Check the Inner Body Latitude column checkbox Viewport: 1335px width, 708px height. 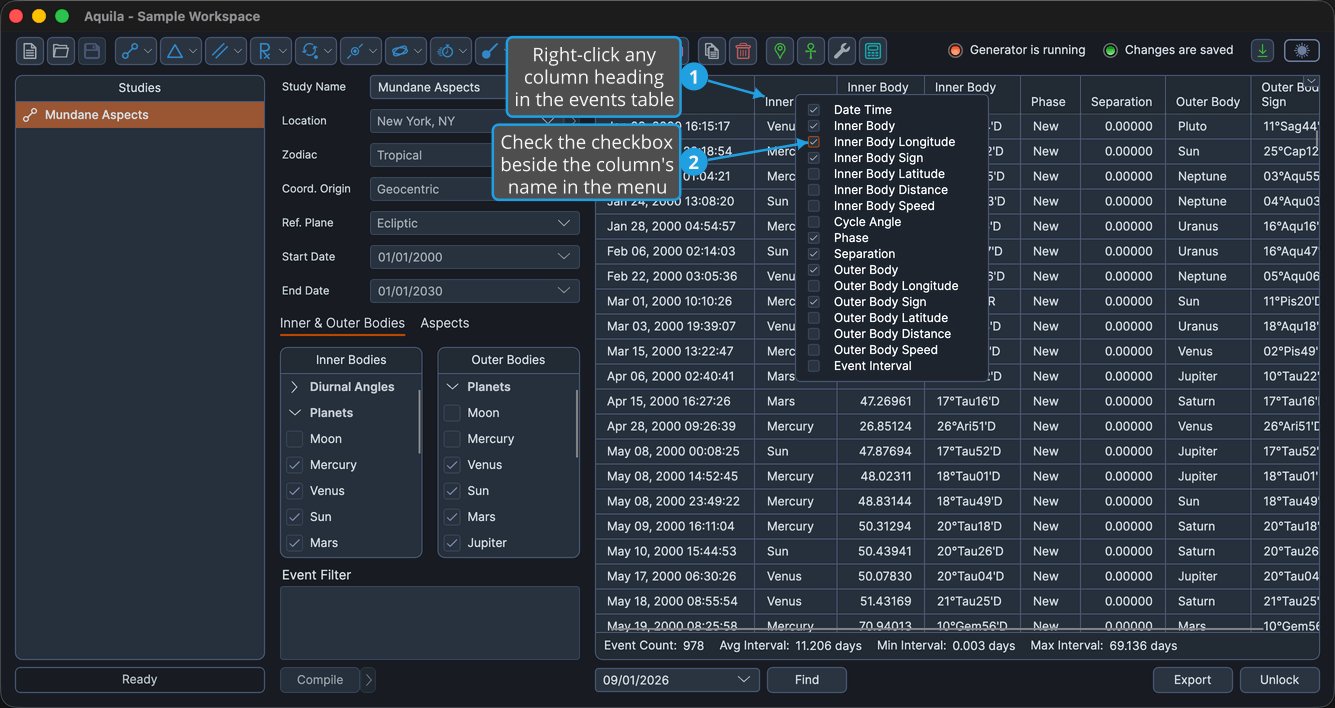point(814,174)
